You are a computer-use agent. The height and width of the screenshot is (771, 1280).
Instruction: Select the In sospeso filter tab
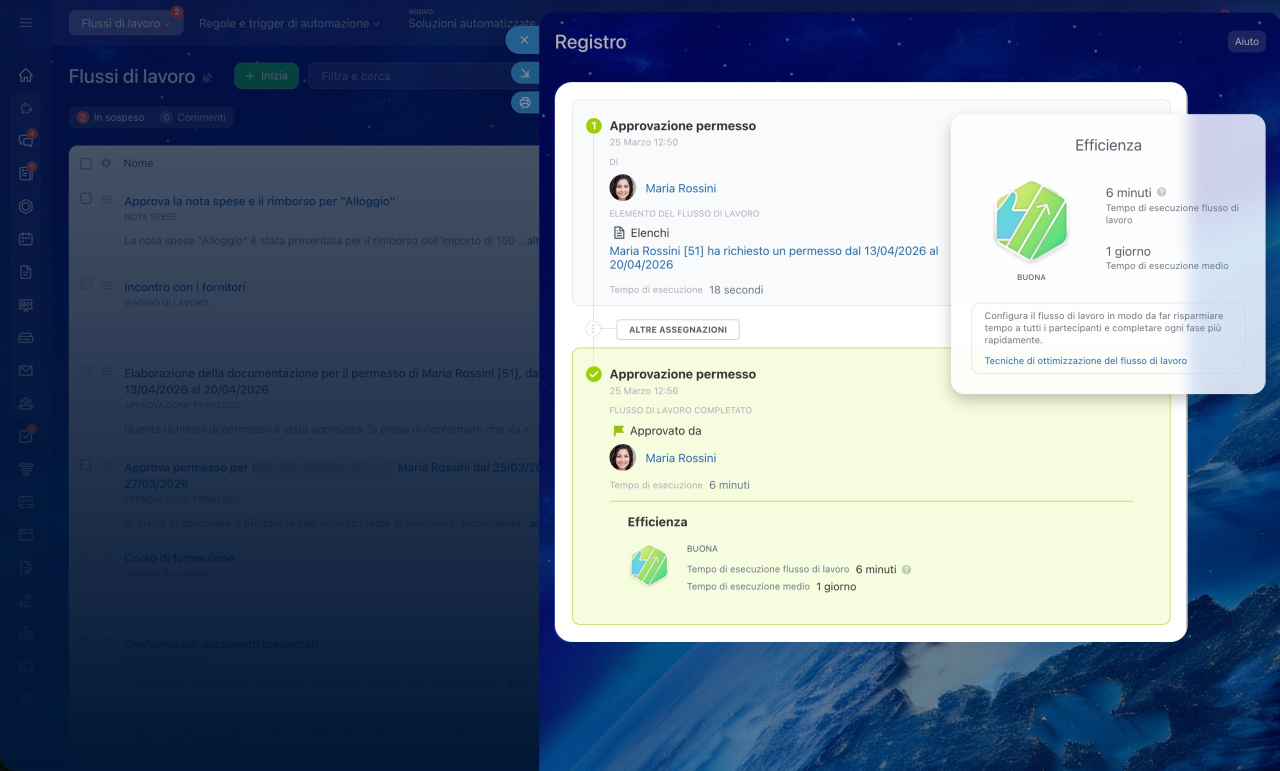point(111,117)
